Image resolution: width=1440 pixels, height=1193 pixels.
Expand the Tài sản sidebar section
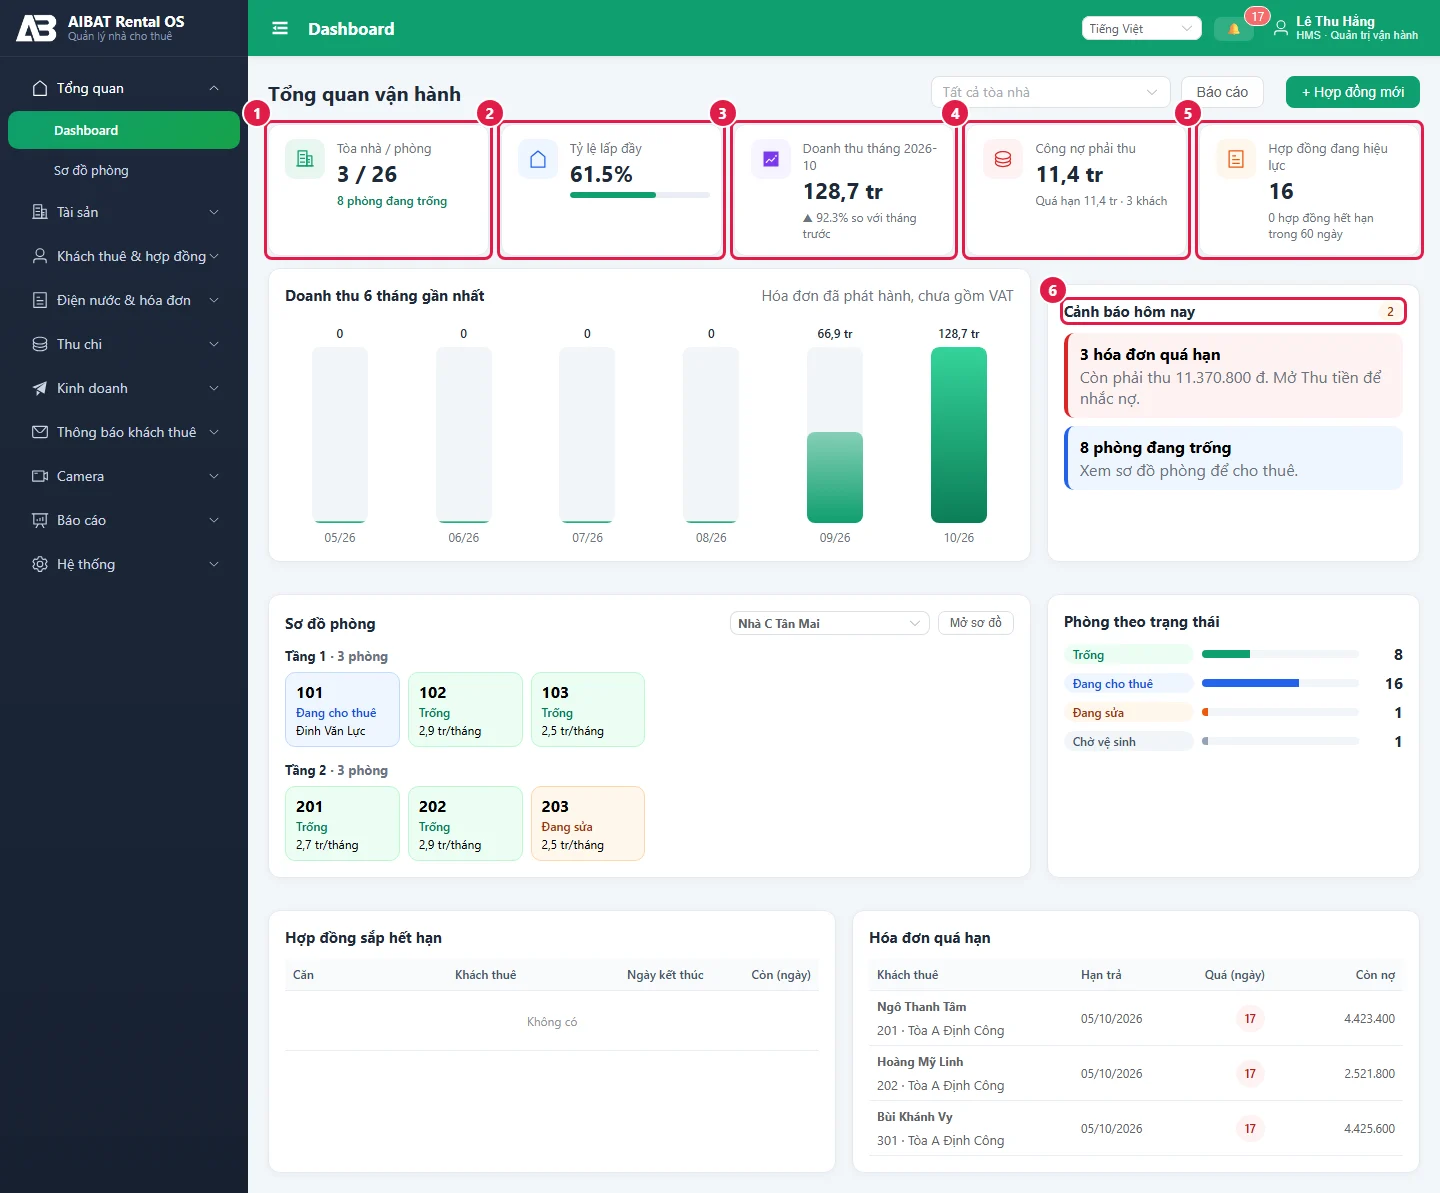tap(124, 212)
